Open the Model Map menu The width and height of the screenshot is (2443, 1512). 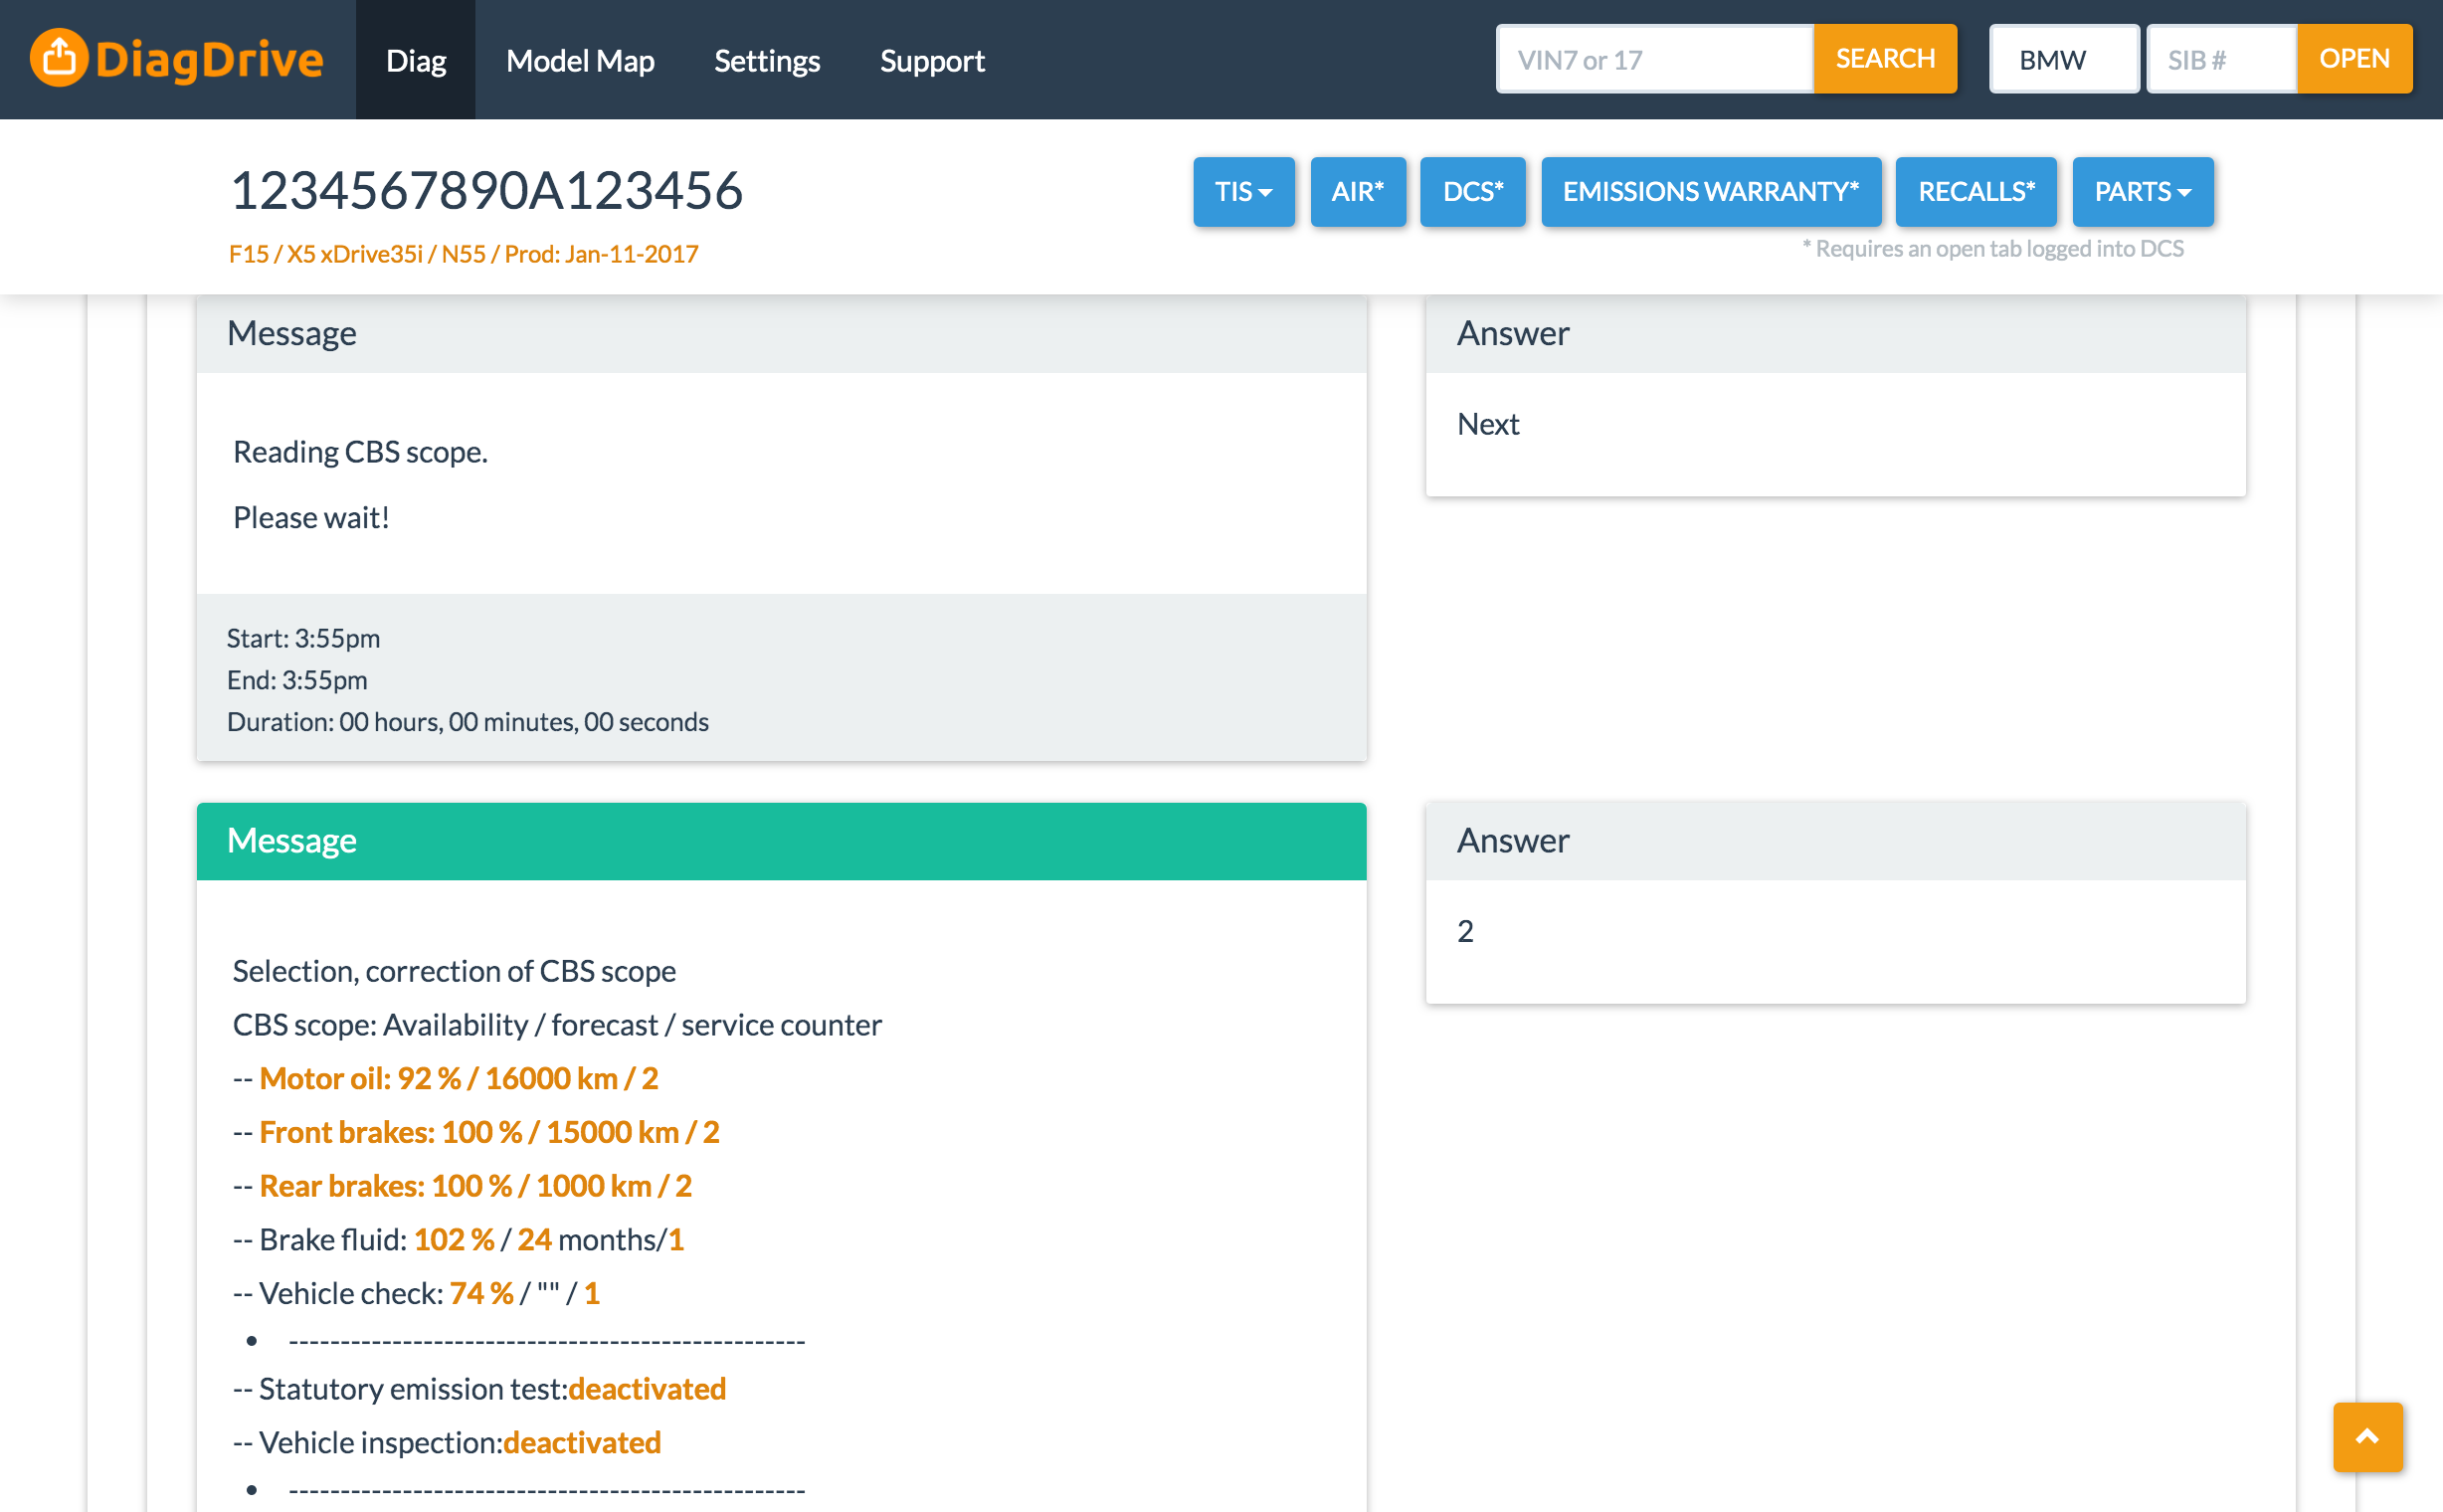tap(580, 60)
